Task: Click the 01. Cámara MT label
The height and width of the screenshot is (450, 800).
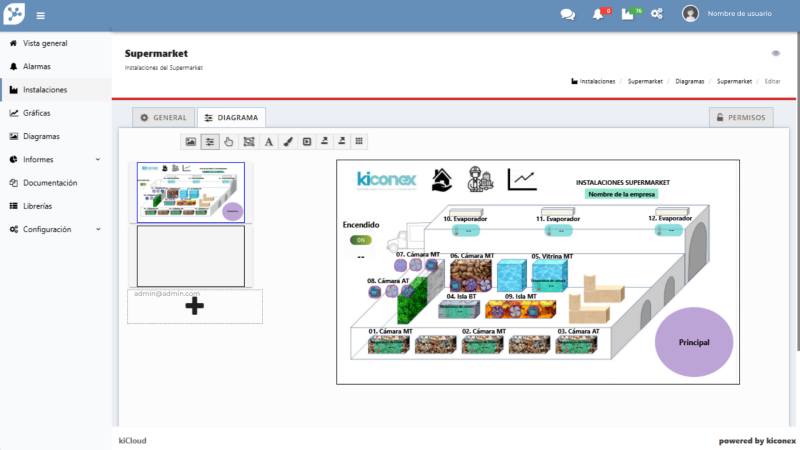Action: click(x=390, y=331)
